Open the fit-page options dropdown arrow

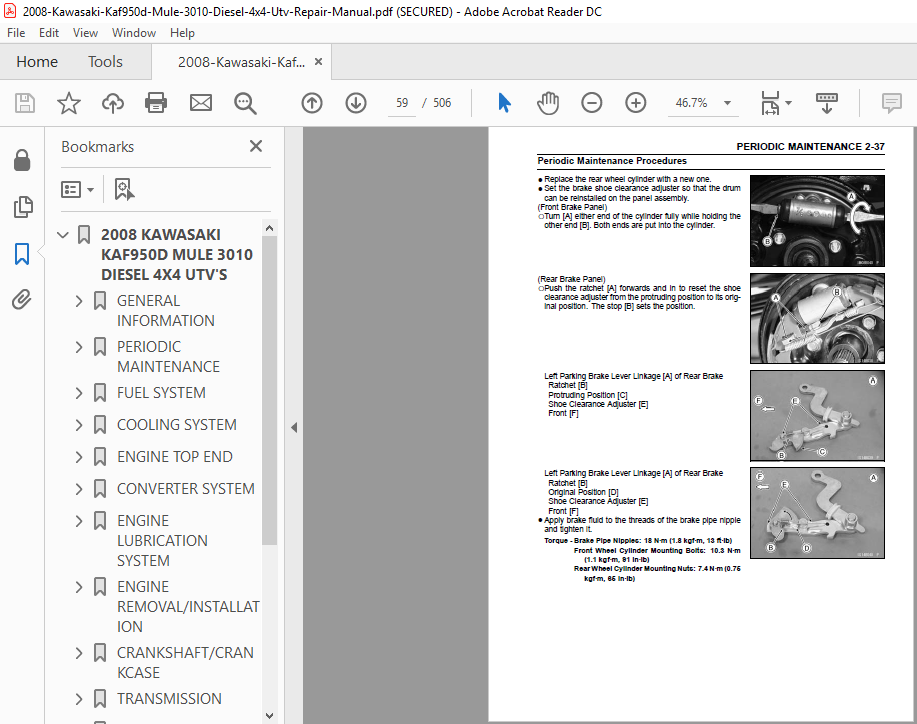click(788, 103)
